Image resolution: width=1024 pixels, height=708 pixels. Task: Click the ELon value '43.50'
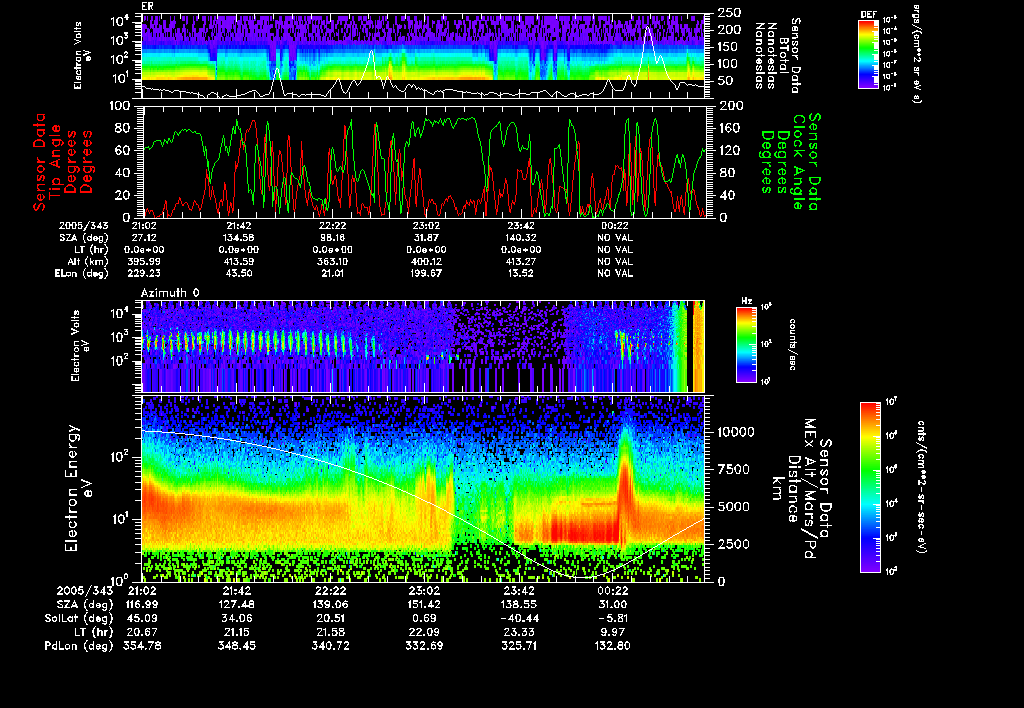click(239, 273)
